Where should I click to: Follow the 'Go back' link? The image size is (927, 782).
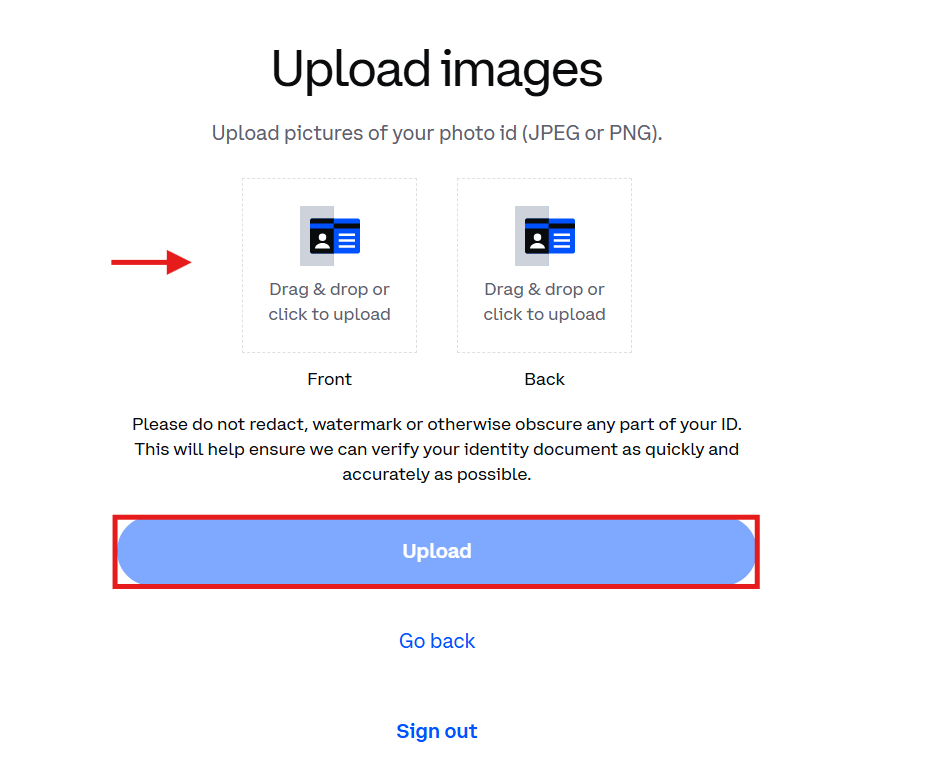pos(437,641)
